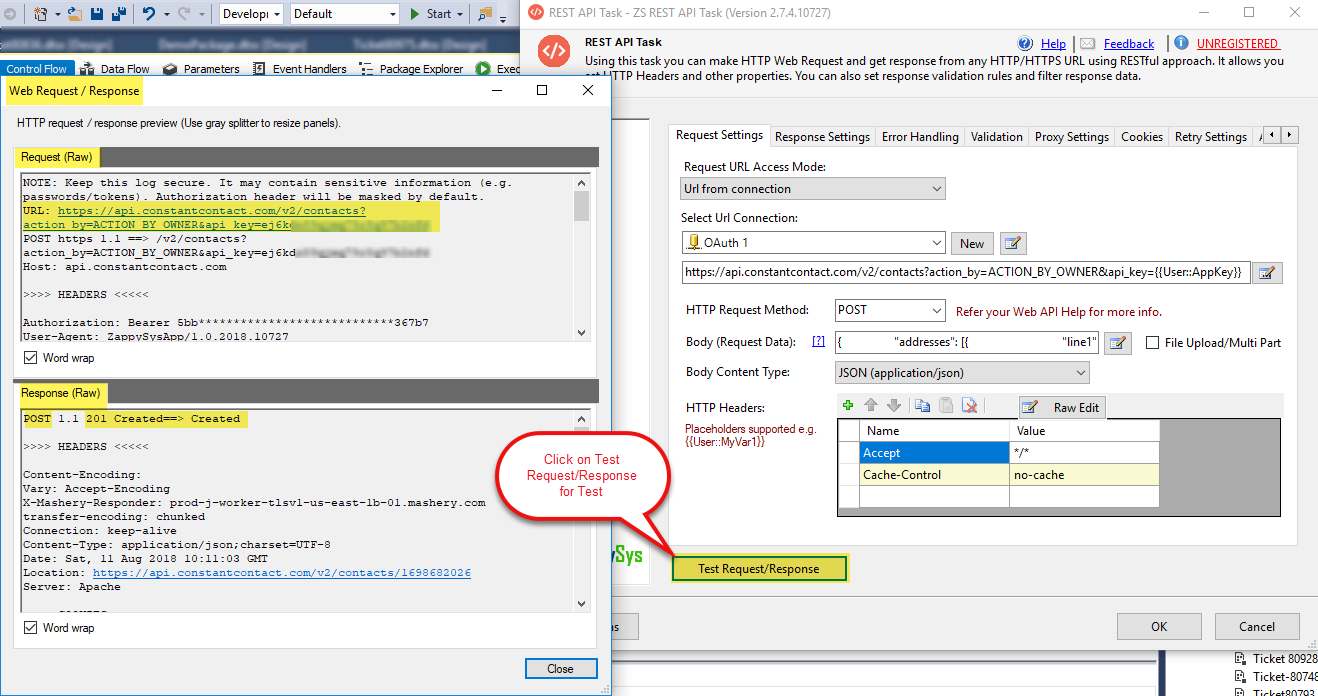Click New connection button
This screenshot has width=1318, height=696.
click(x=972, y=243)
